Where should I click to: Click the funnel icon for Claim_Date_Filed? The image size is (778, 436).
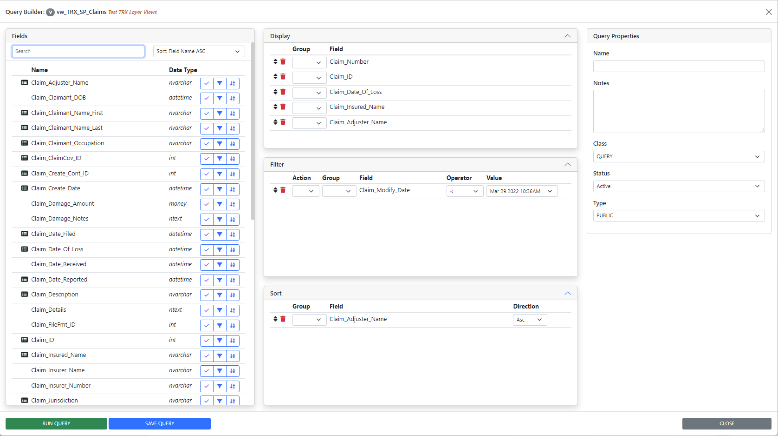(x=219, y=235)
